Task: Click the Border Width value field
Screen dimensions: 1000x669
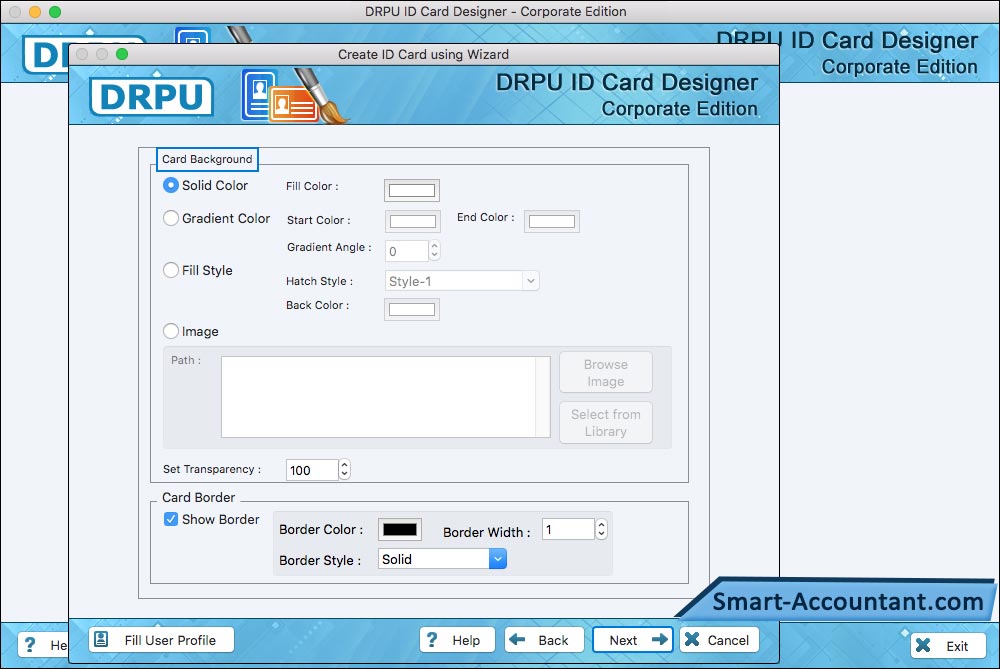Action: (568, 529)
